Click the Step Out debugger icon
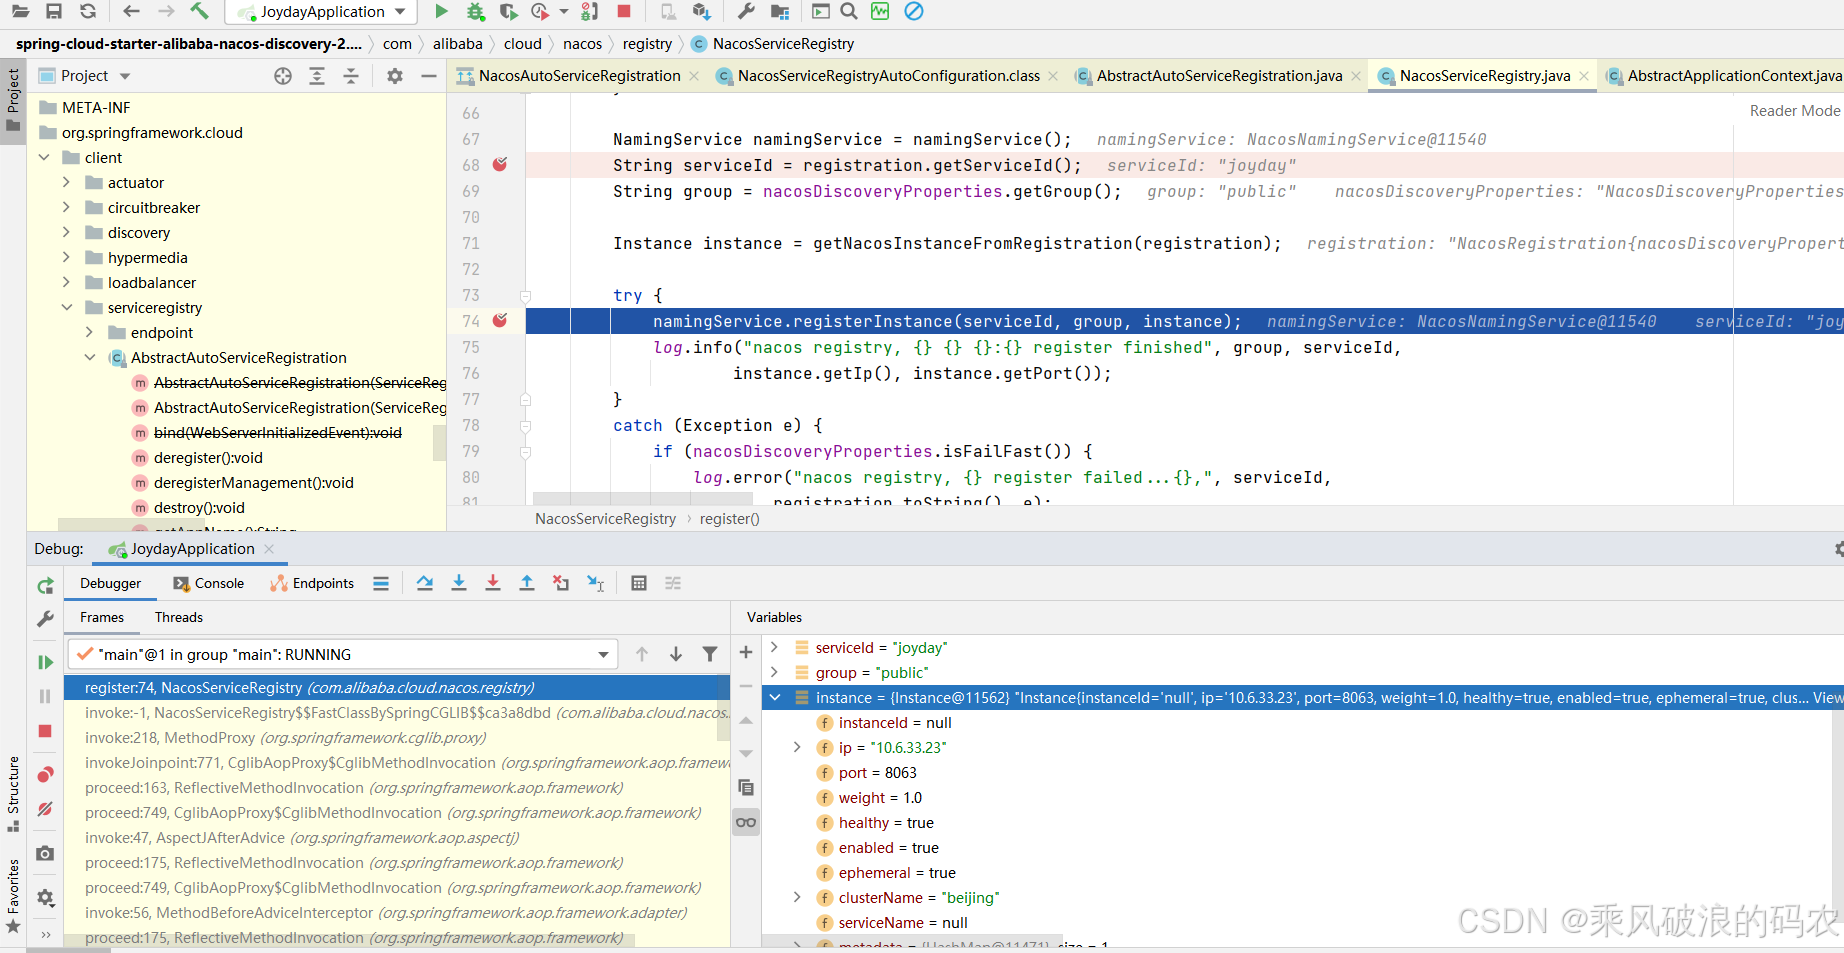Viewport: 1844px width, 953px height. pos(527,583)
